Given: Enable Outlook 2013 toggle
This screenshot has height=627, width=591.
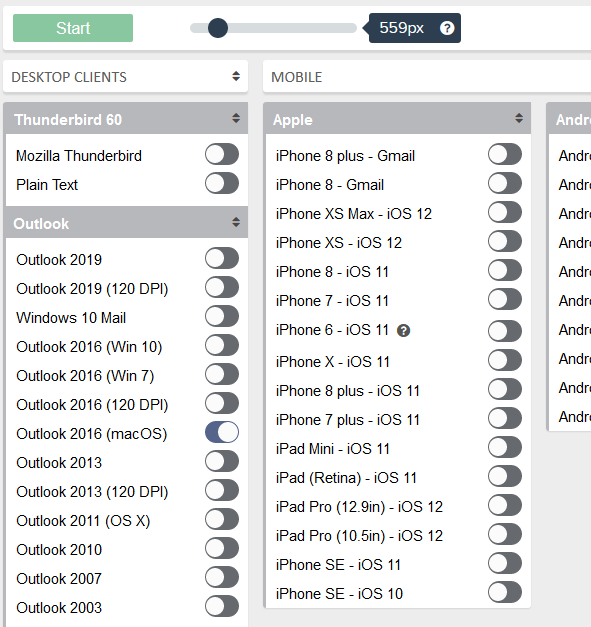Looking at the screenshot, I should tap(222, 461).
